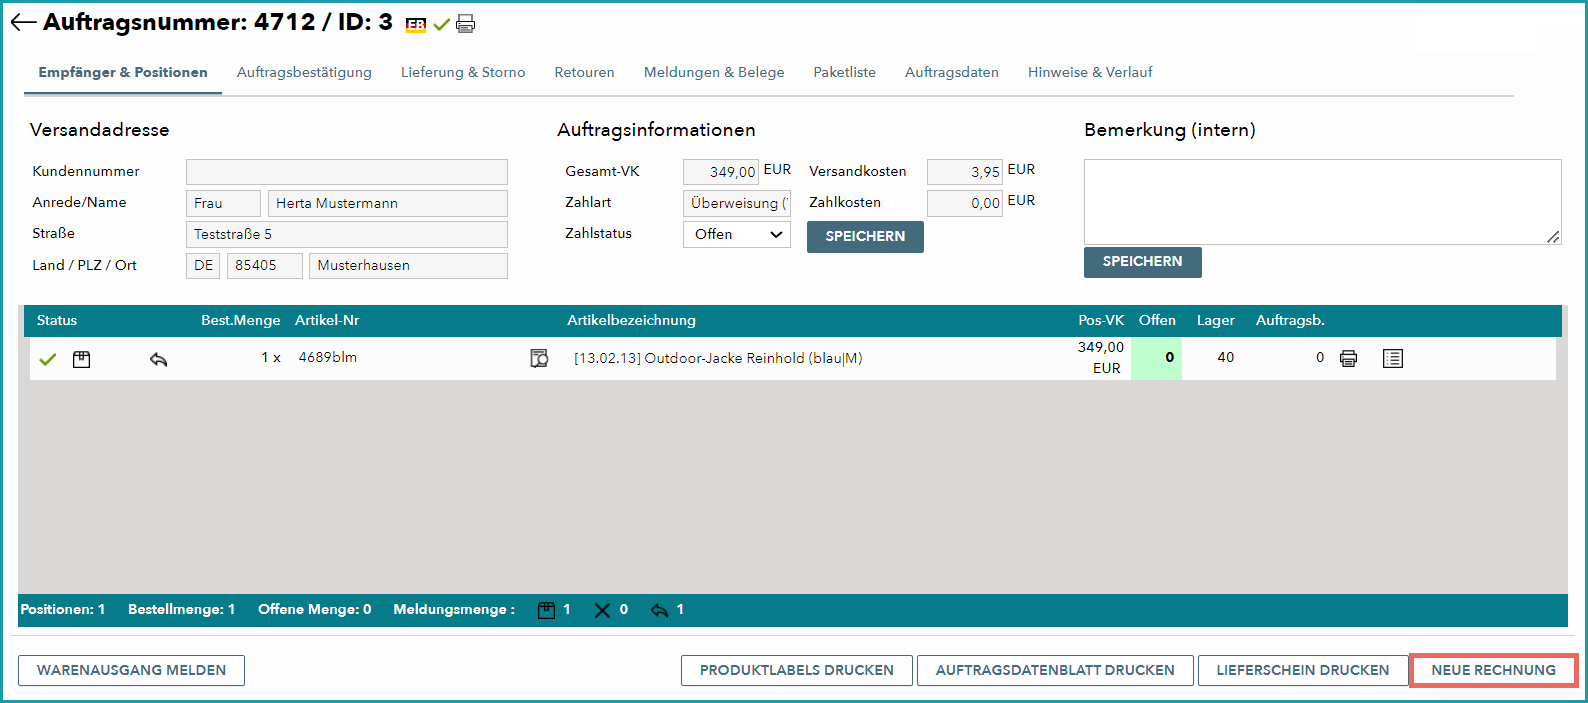Go back using the left arrow
This screenshot has height=703, width=1588.
pyautogui.click(x=23, y=22)
